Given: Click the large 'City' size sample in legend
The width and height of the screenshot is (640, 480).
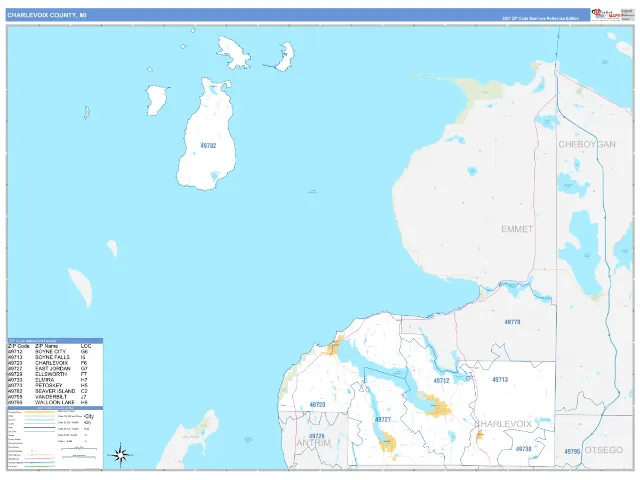Looking at the screenshot, I should 88,416.
